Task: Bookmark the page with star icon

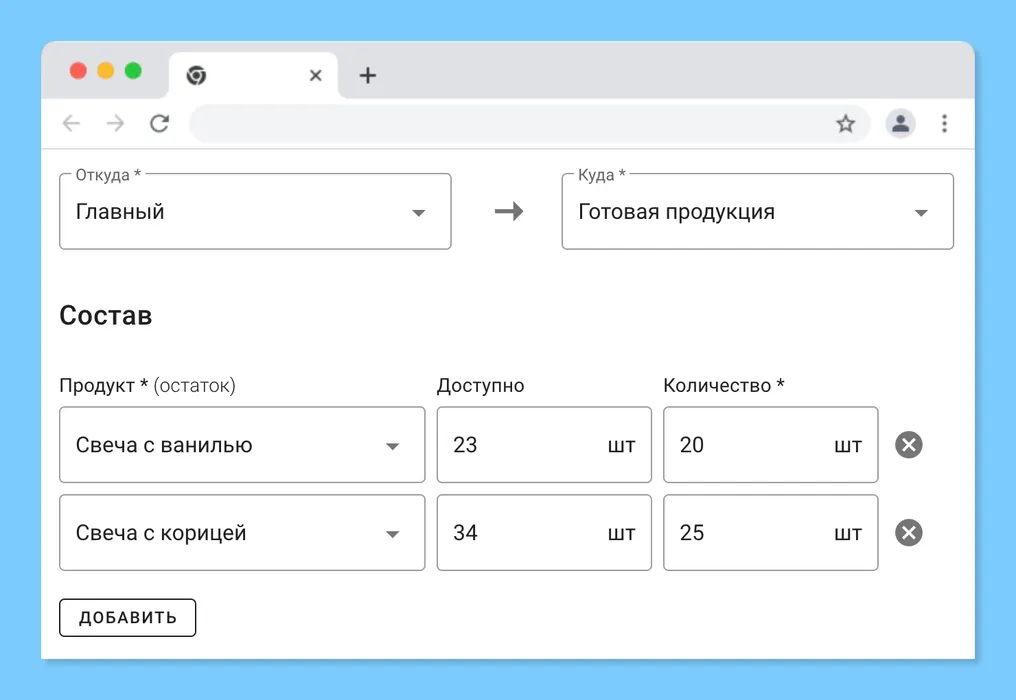Action: 845,123
